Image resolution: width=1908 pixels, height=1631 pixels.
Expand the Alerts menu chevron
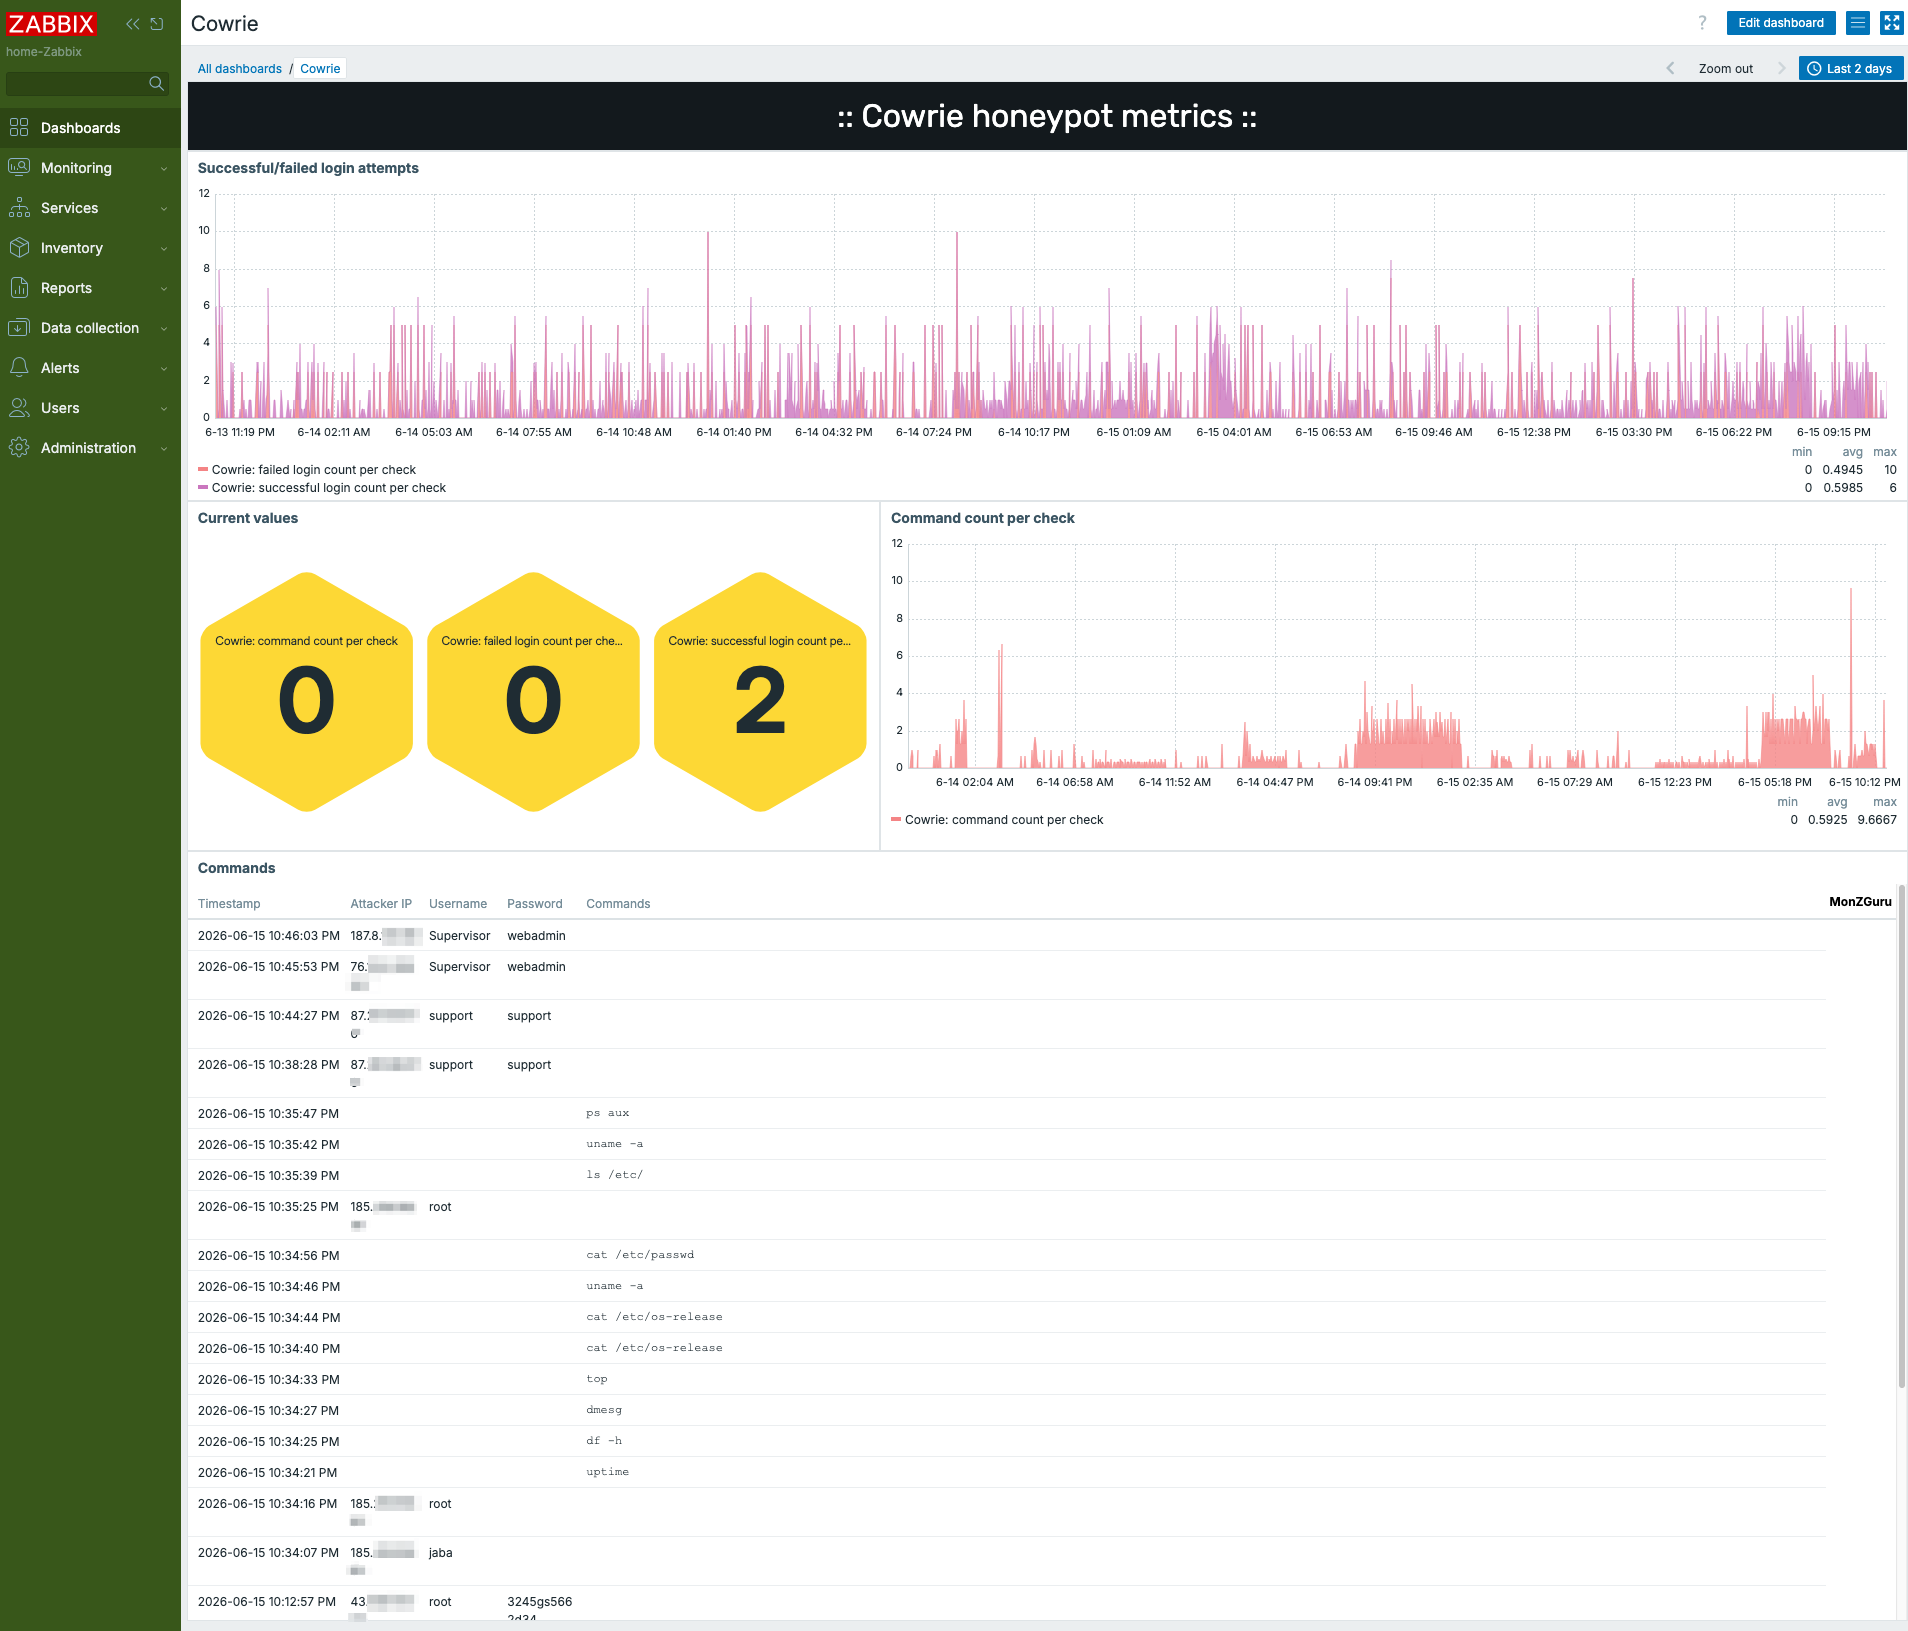tap(164, 368)
